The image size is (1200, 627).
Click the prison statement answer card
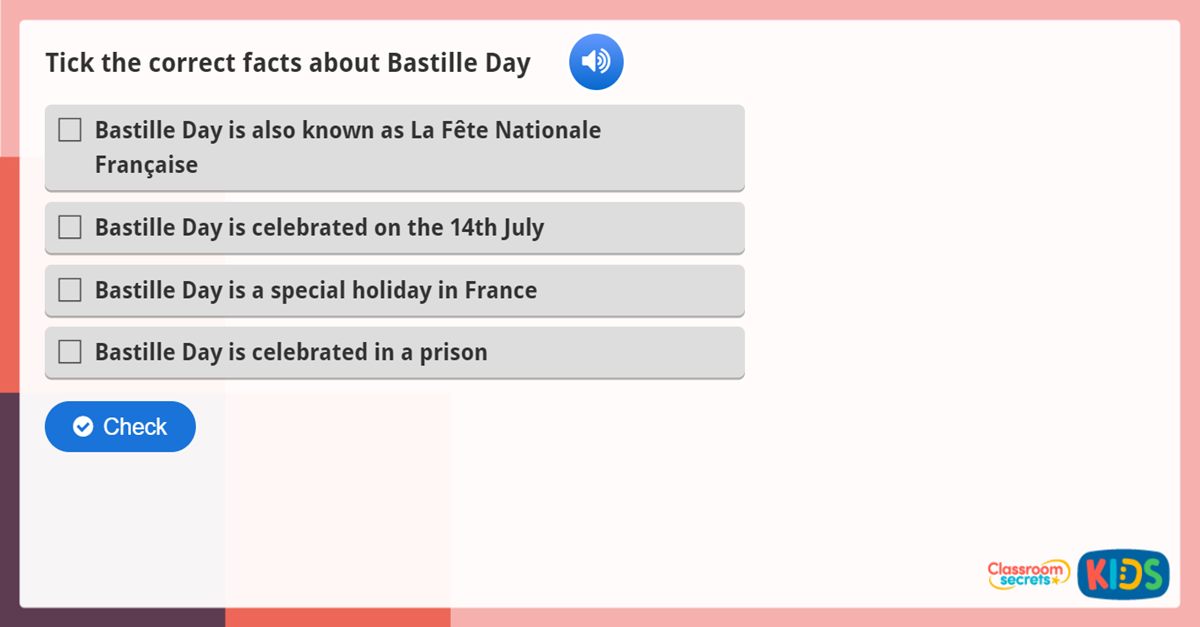(x=395, y=352)
